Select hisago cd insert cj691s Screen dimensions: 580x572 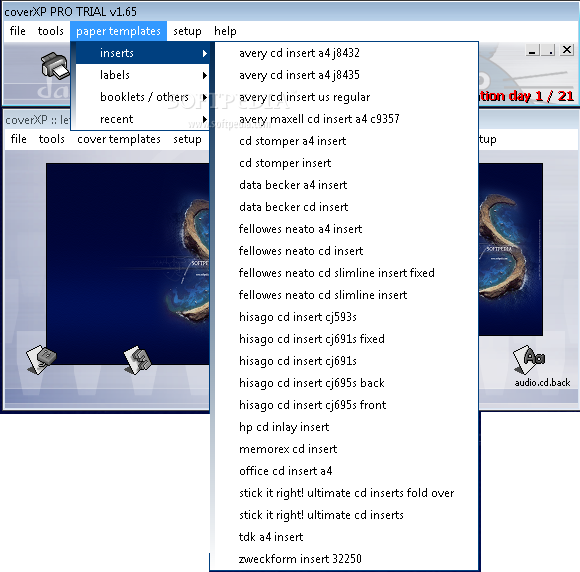pos(346,361)
